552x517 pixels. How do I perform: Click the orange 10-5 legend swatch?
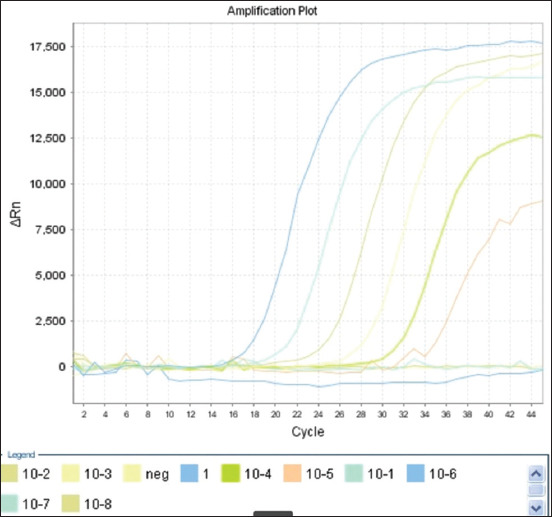point(293,473)
